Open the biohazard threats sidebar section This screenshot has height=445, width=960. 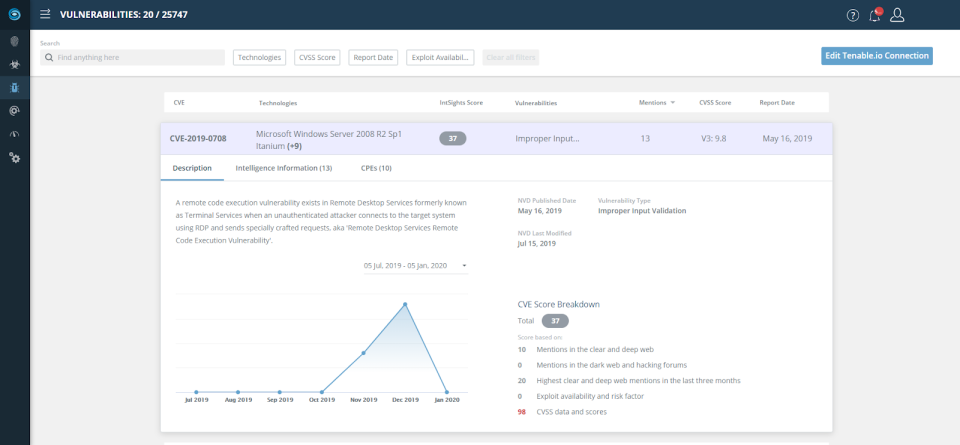(15, 64)
